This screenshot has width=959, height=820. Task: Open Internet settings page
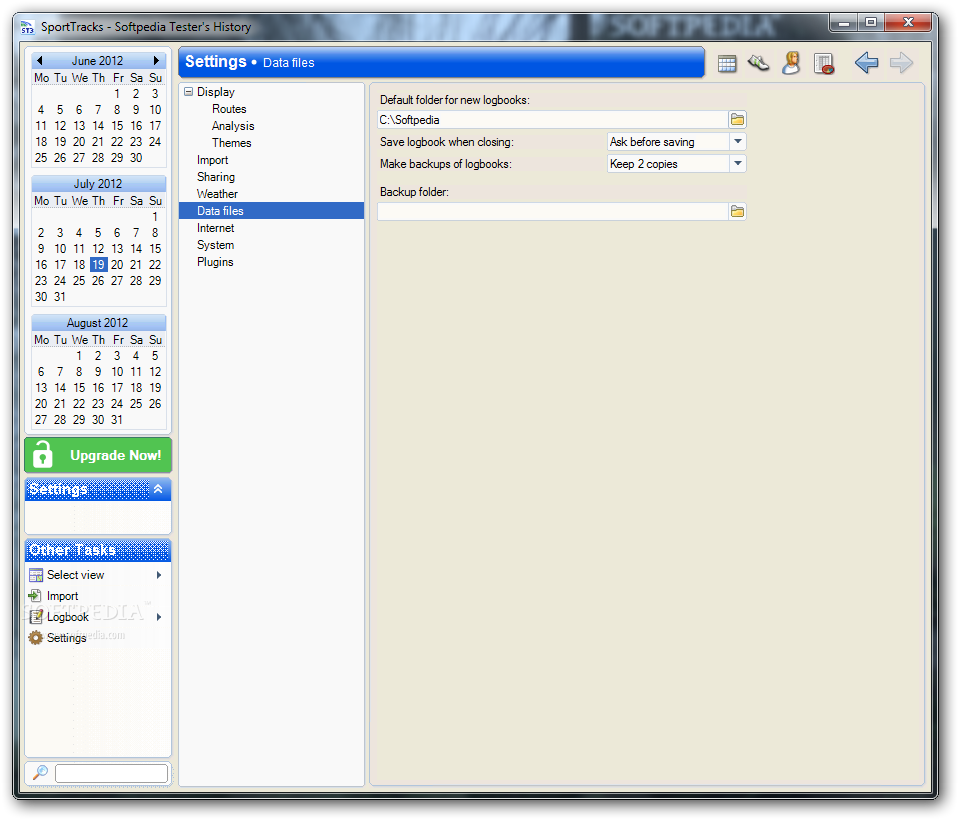tap(215, 228)
